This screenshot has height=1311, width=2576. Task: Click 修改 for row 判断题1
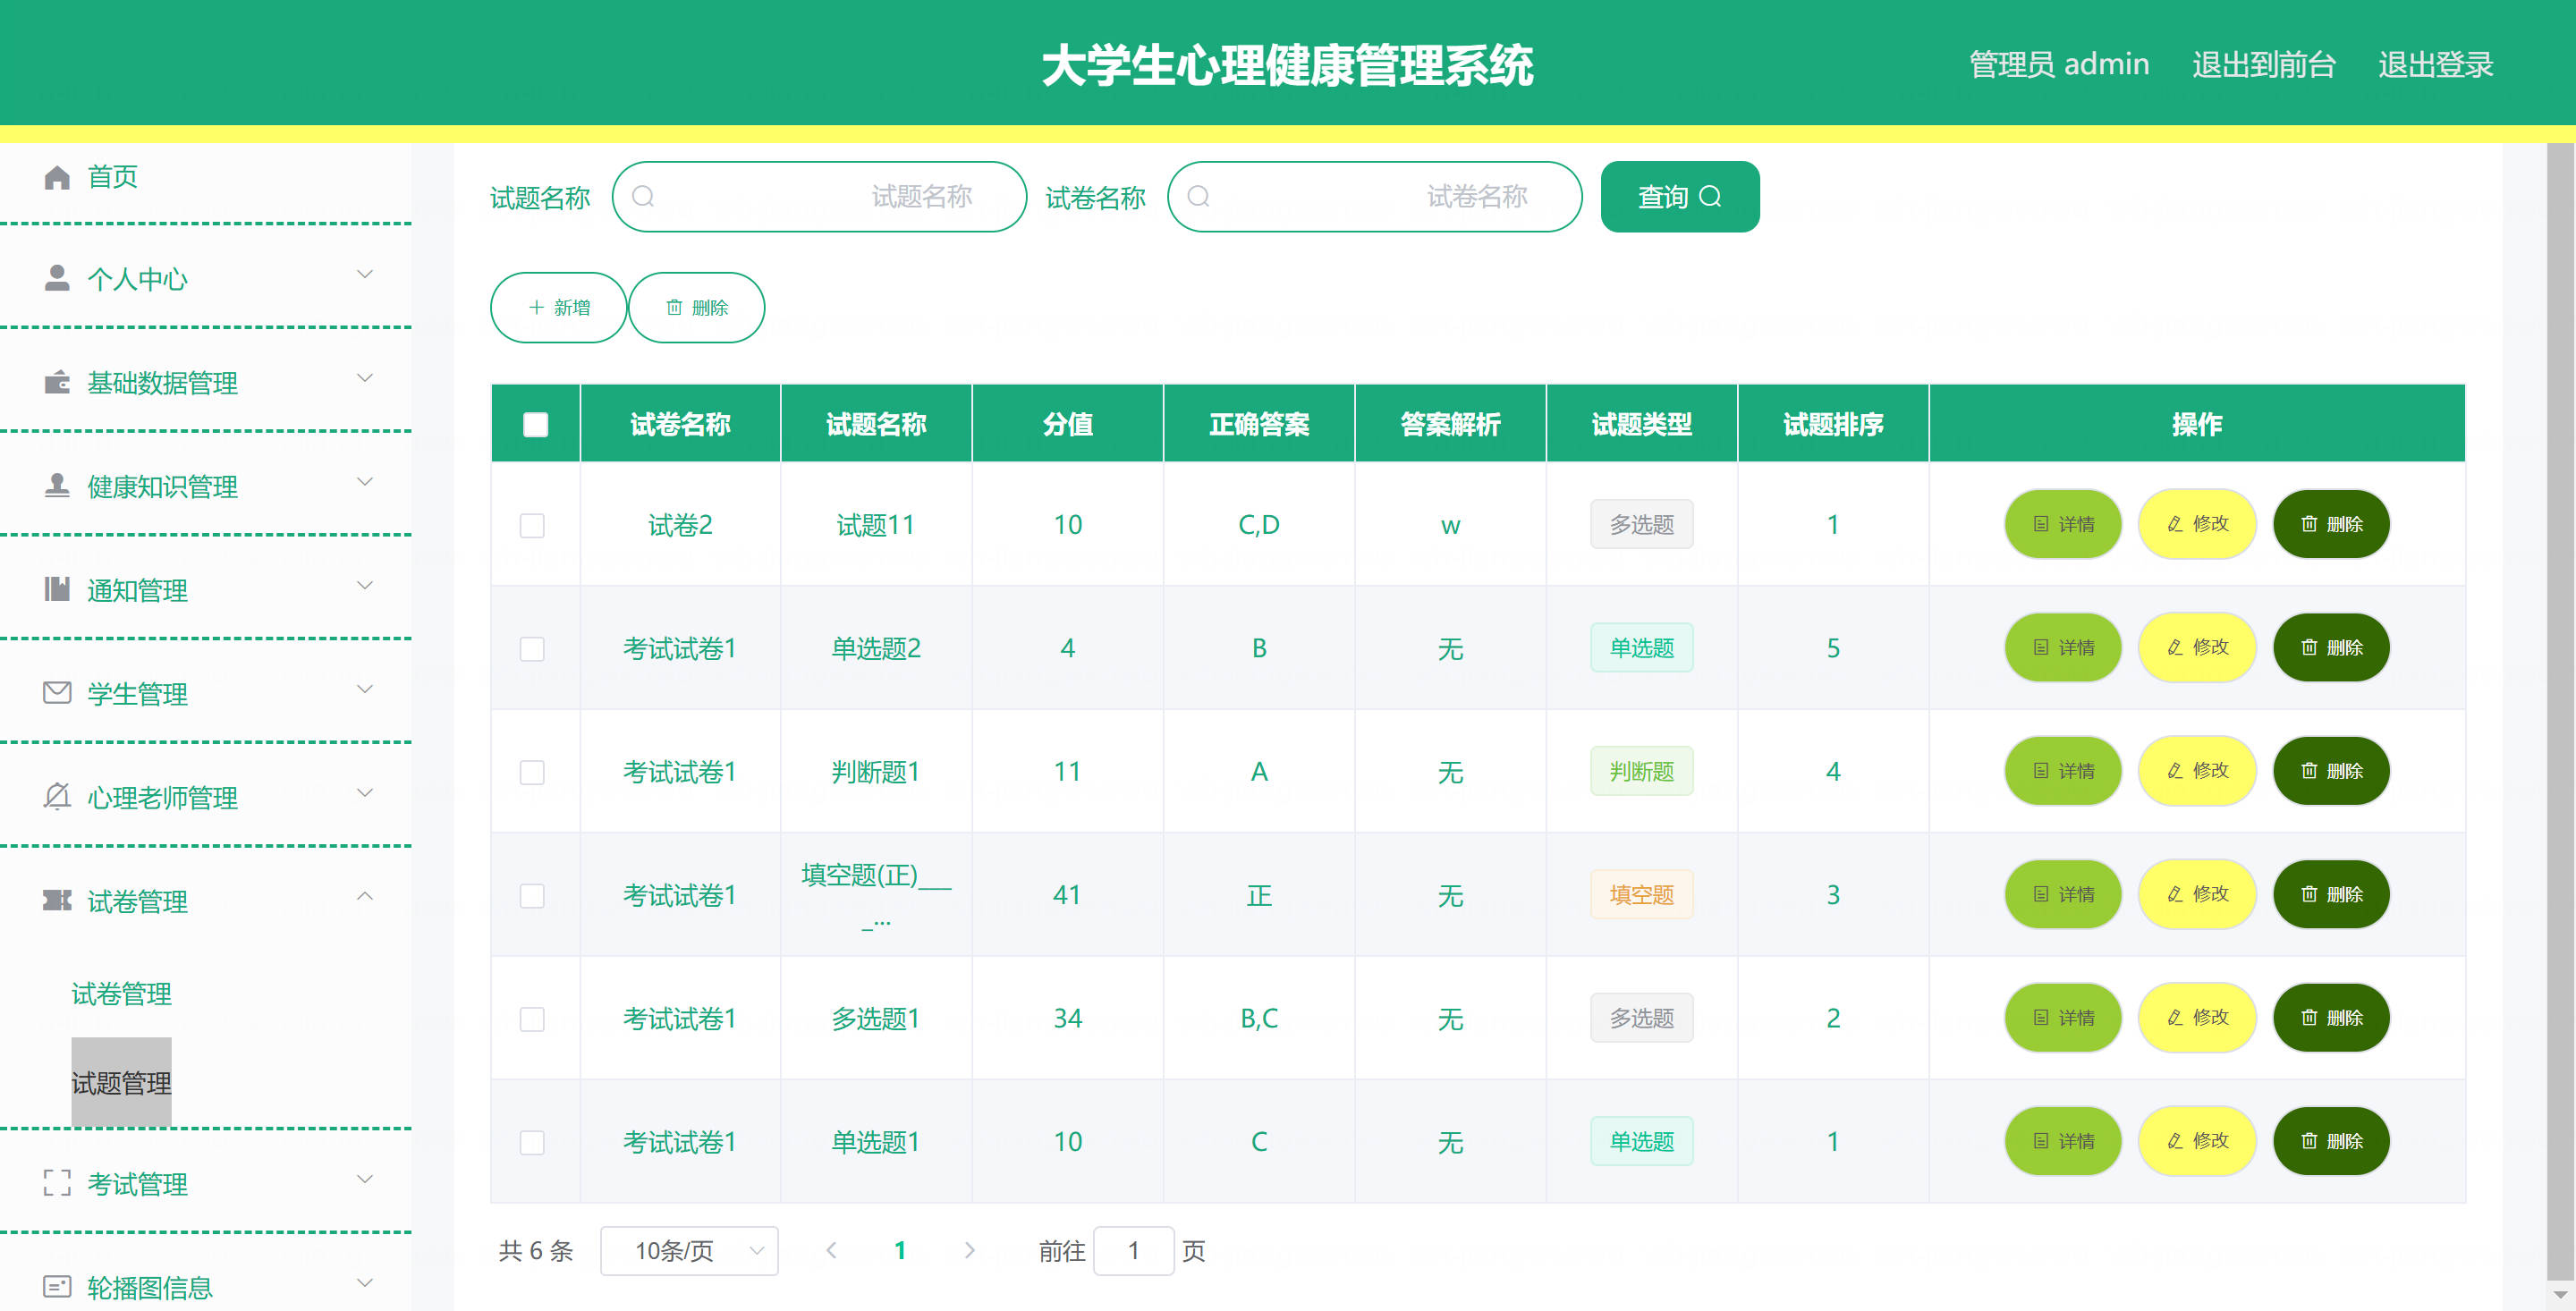(x=2197, y=771)
